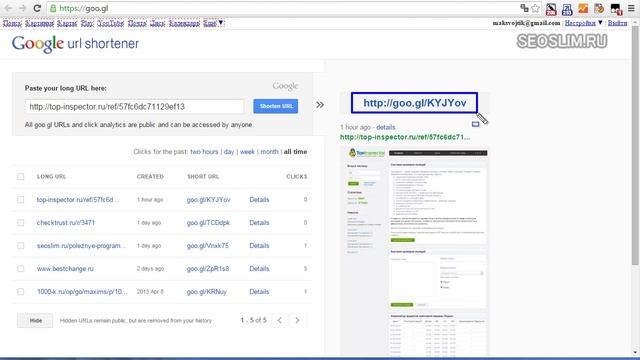Open Карты link in the Google bar
The image size is (640, 360).
(67, 23)
